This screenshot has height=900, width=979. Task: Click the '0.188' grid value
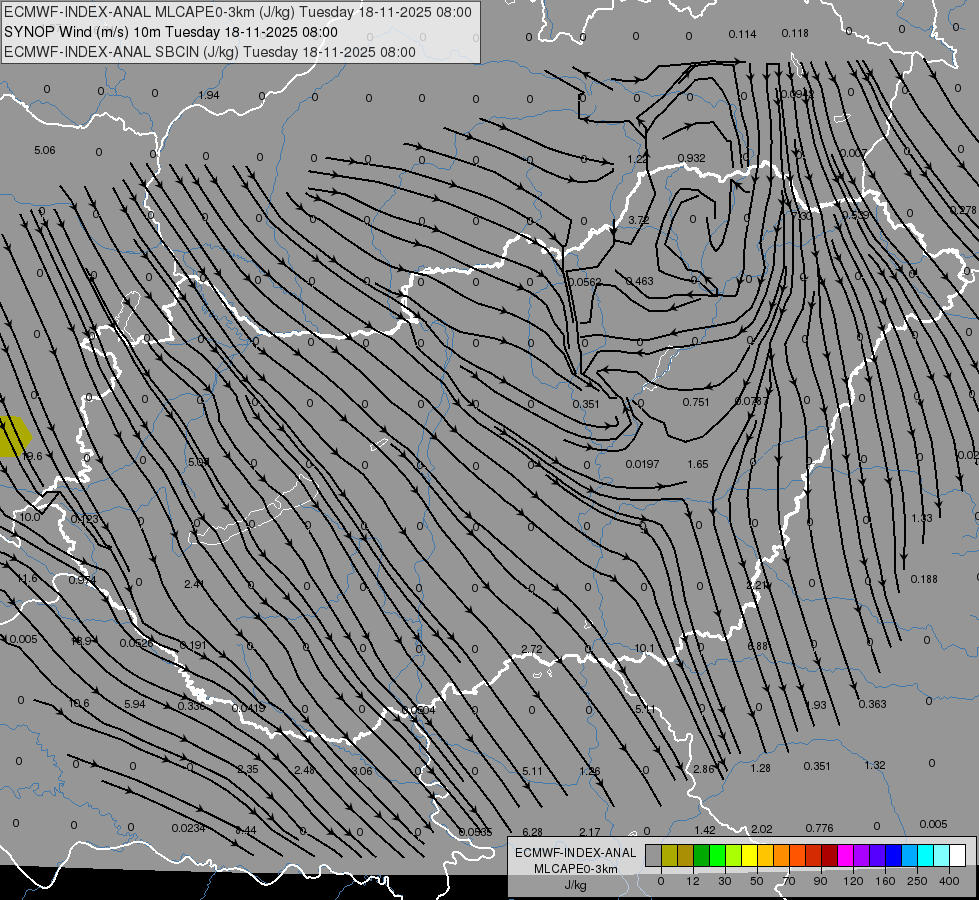(x=924, y=579)
